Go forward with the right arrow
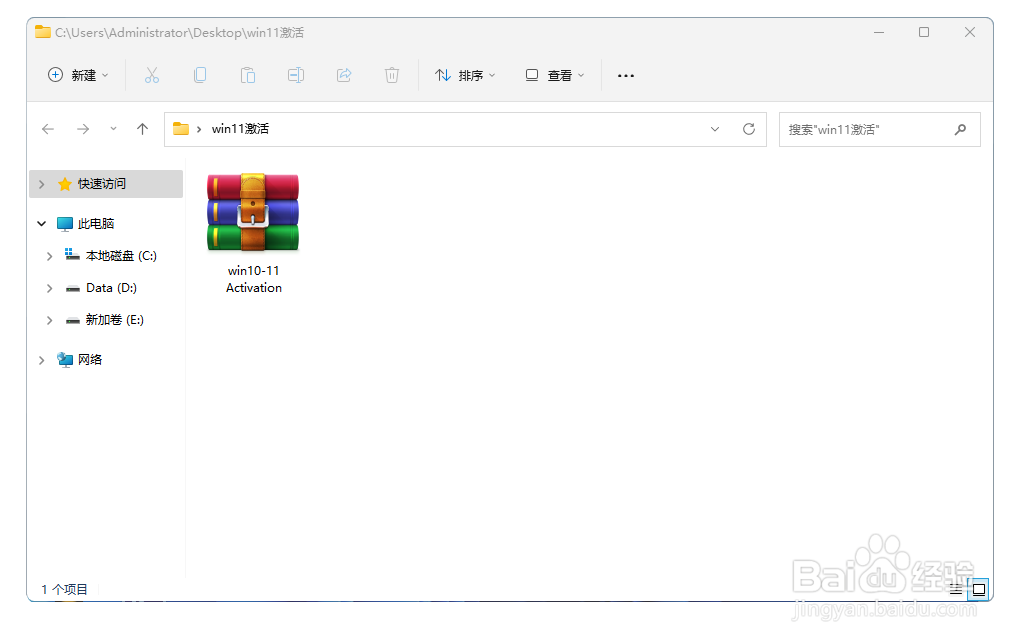The image size is (1032, 644). point(83,129)
